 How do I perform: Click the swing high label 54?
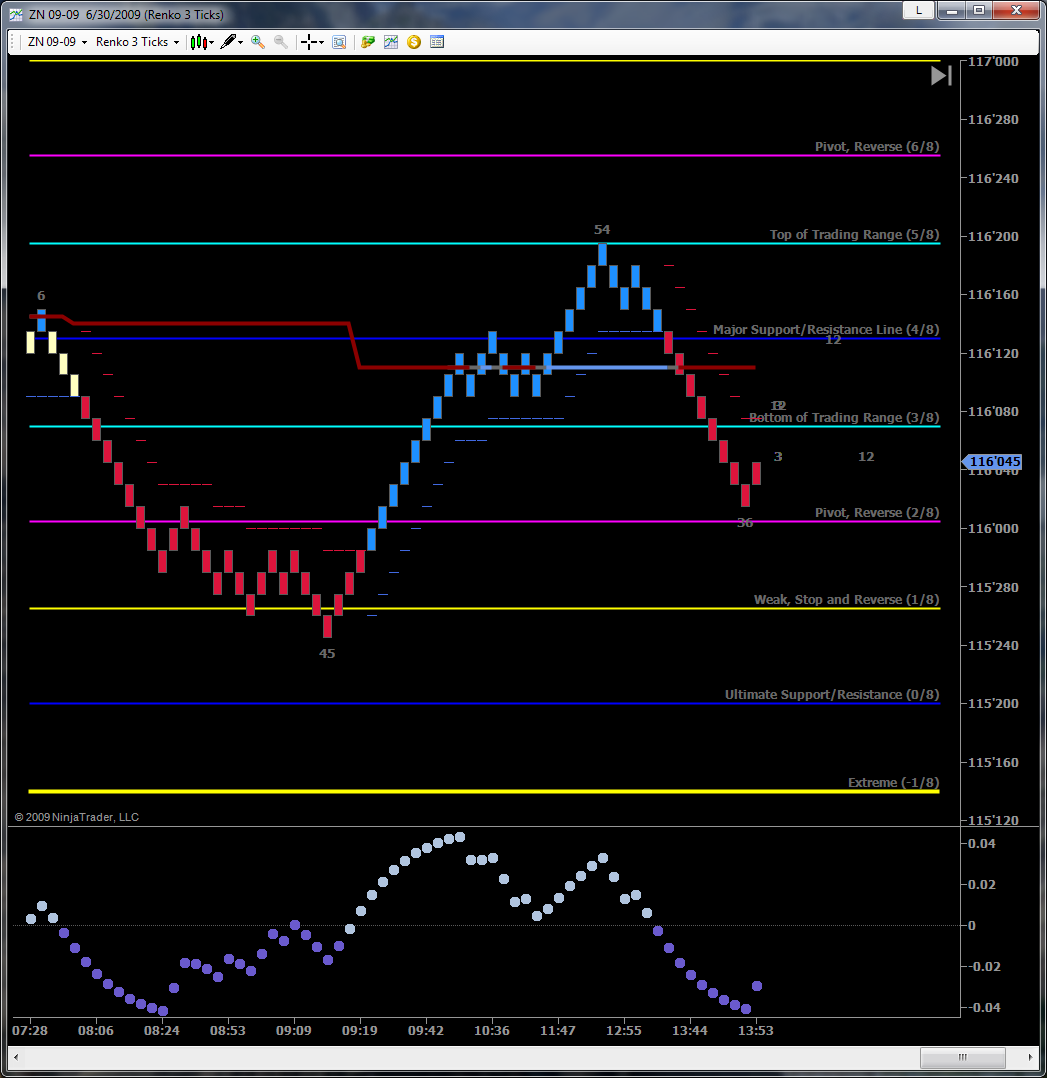(x=602, y=230)
